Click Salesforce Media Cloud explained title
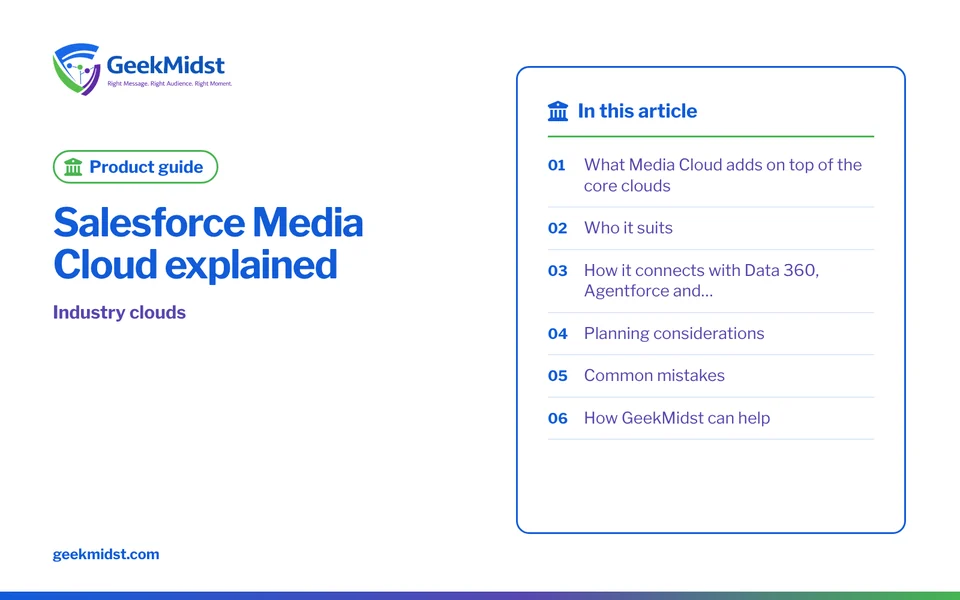This screenshot has width=960, height=600. click(x=208, y=243)
